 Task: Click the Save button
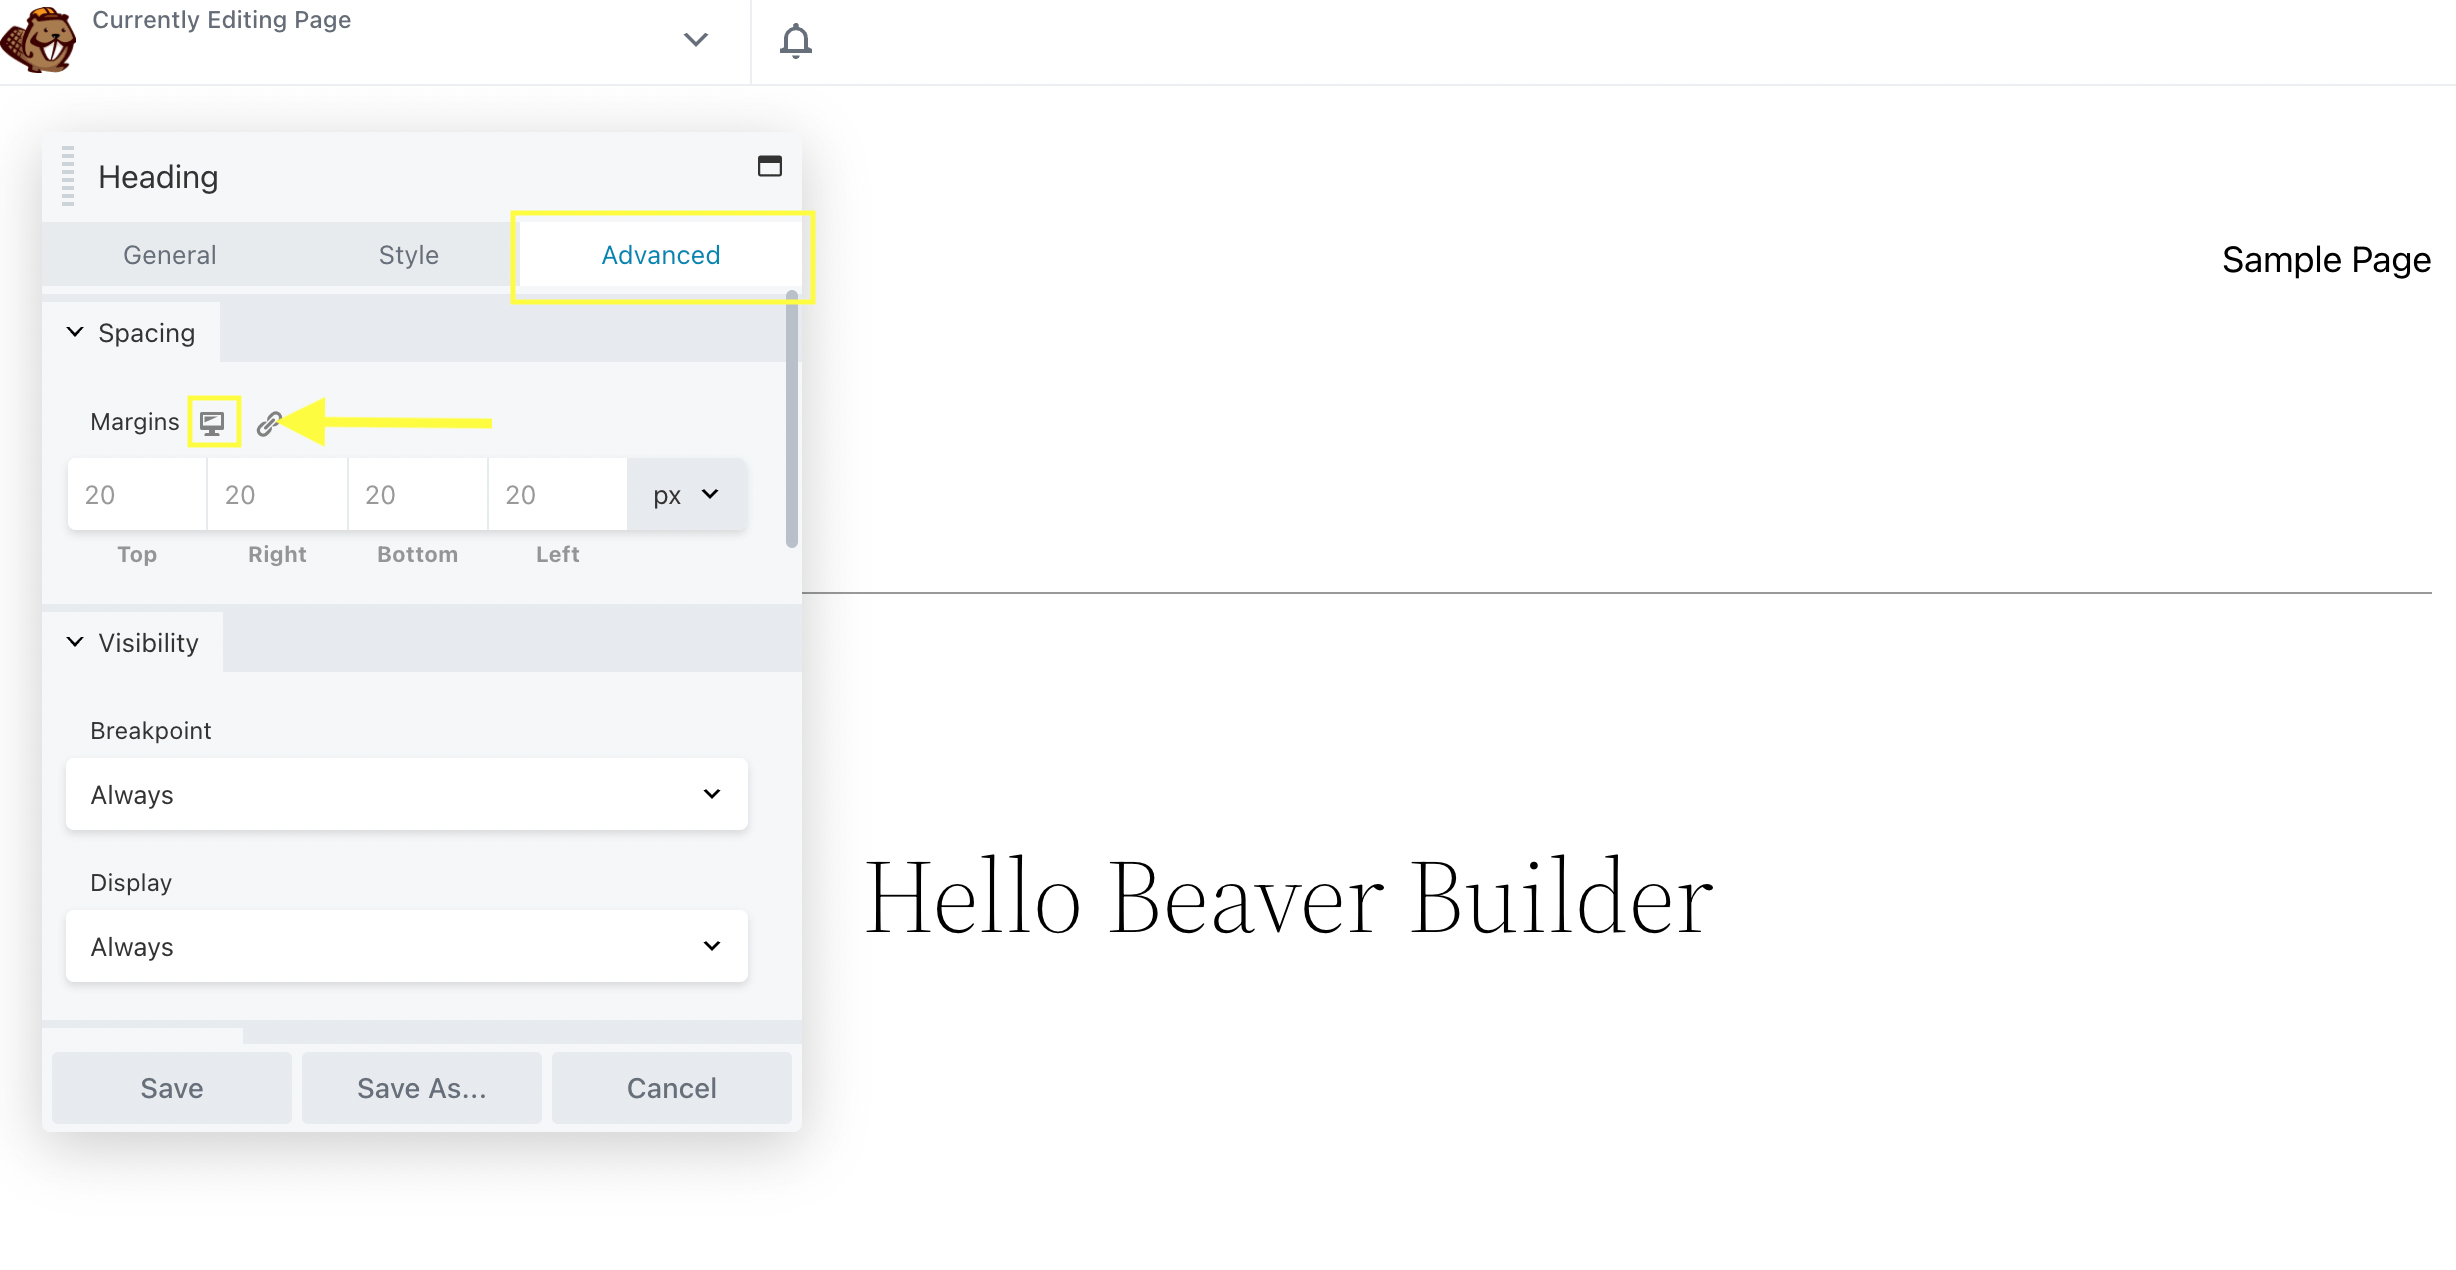pos(171,1088)
